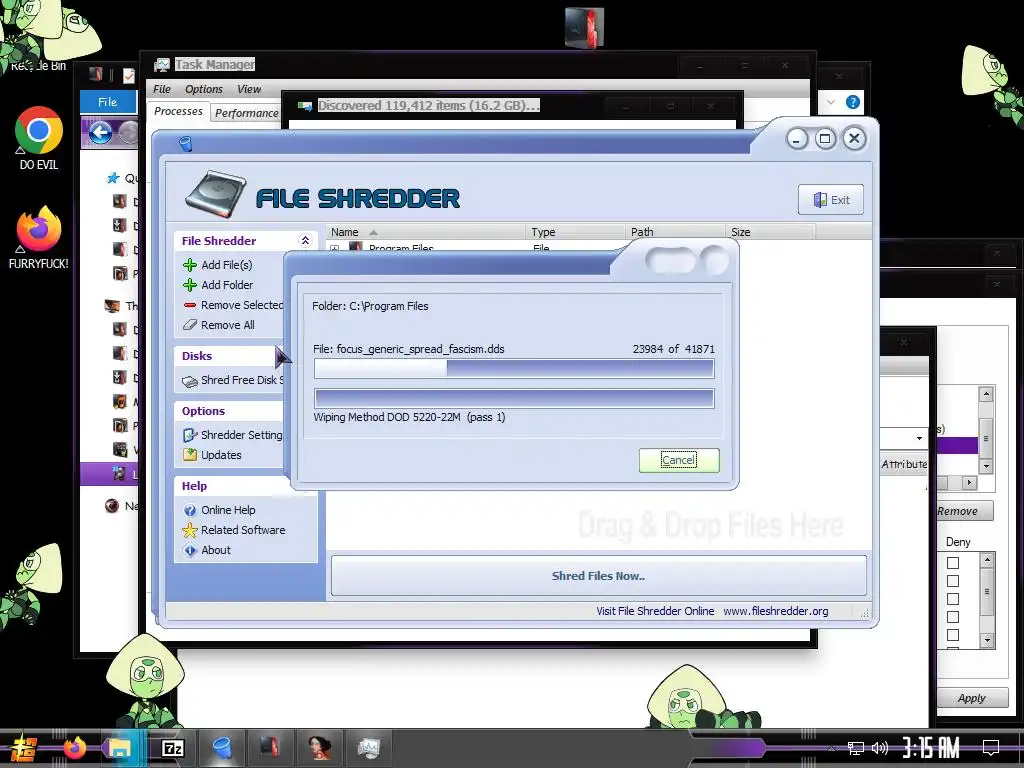Click the Add File(s) green plus icon
Screen dimensions: 1024x768
190,264
